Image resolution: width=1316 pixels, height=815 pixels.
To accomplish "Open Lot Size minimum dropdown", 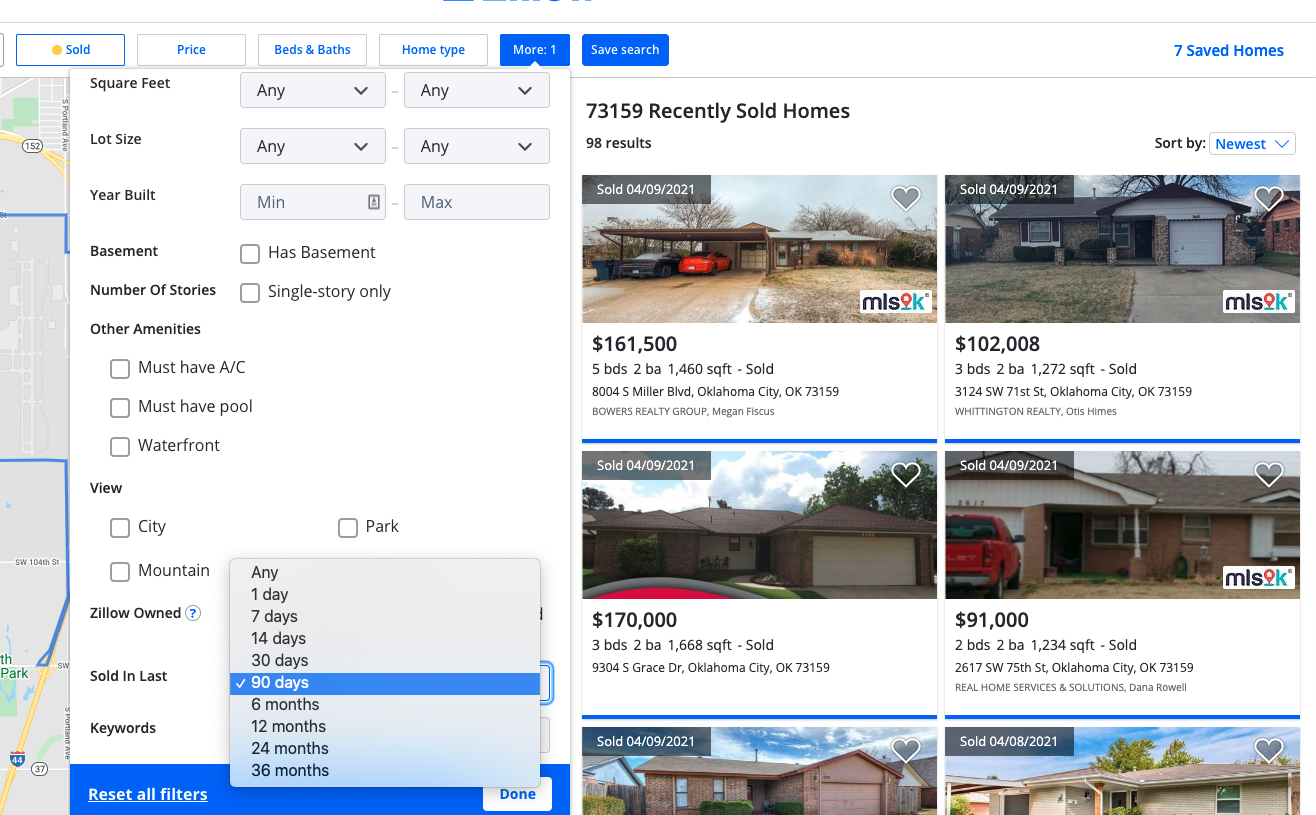I will coord(313,146).
